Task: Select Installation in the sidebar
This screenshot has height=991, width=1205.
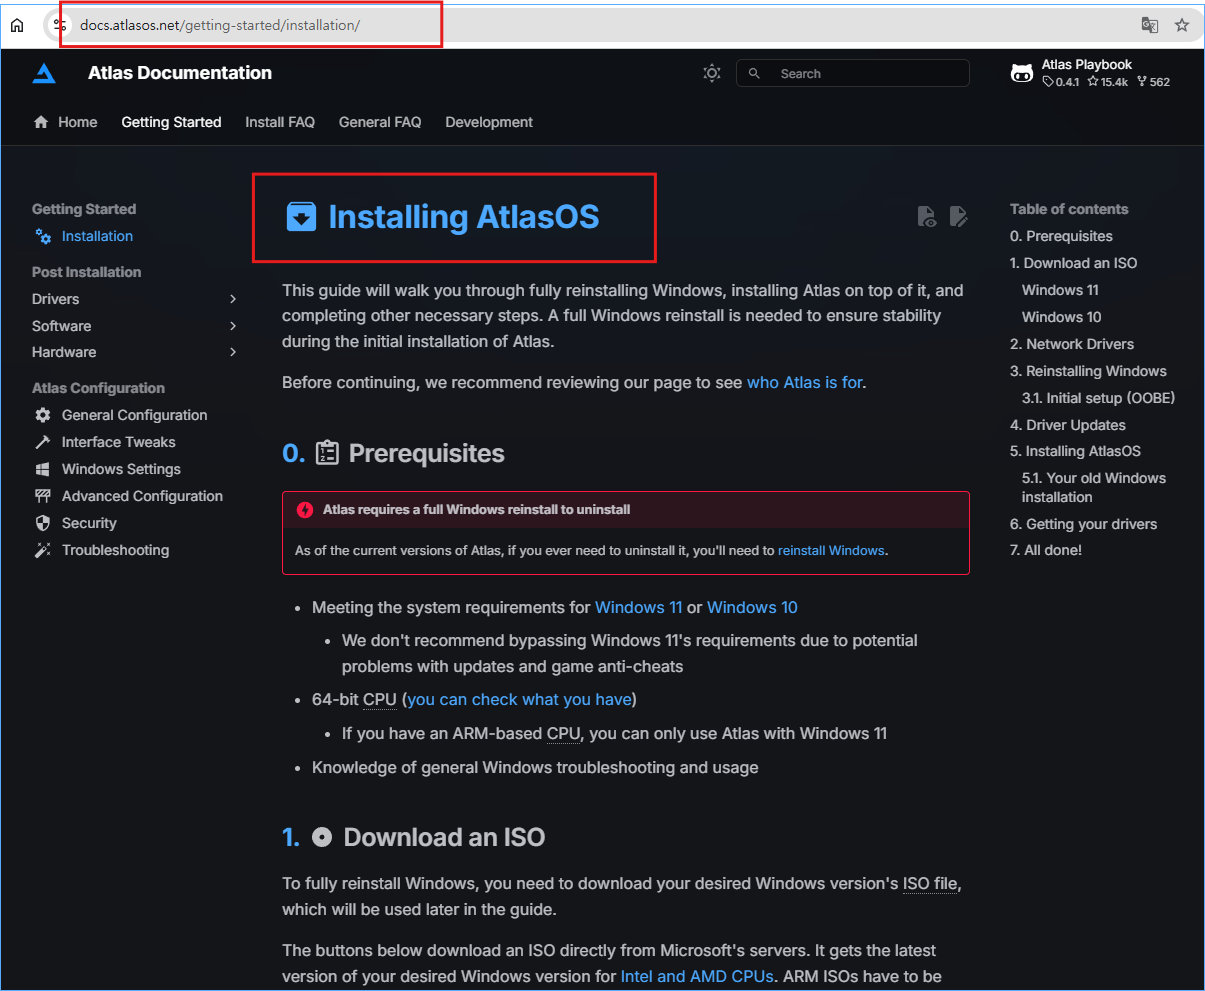Action: [97, 236]
